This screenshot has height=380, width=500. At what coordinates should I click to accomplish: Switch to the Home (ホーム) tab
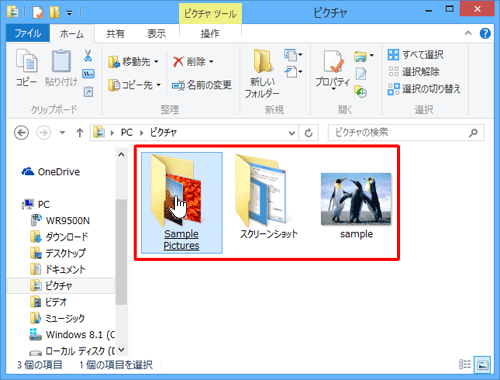(72, 34)
